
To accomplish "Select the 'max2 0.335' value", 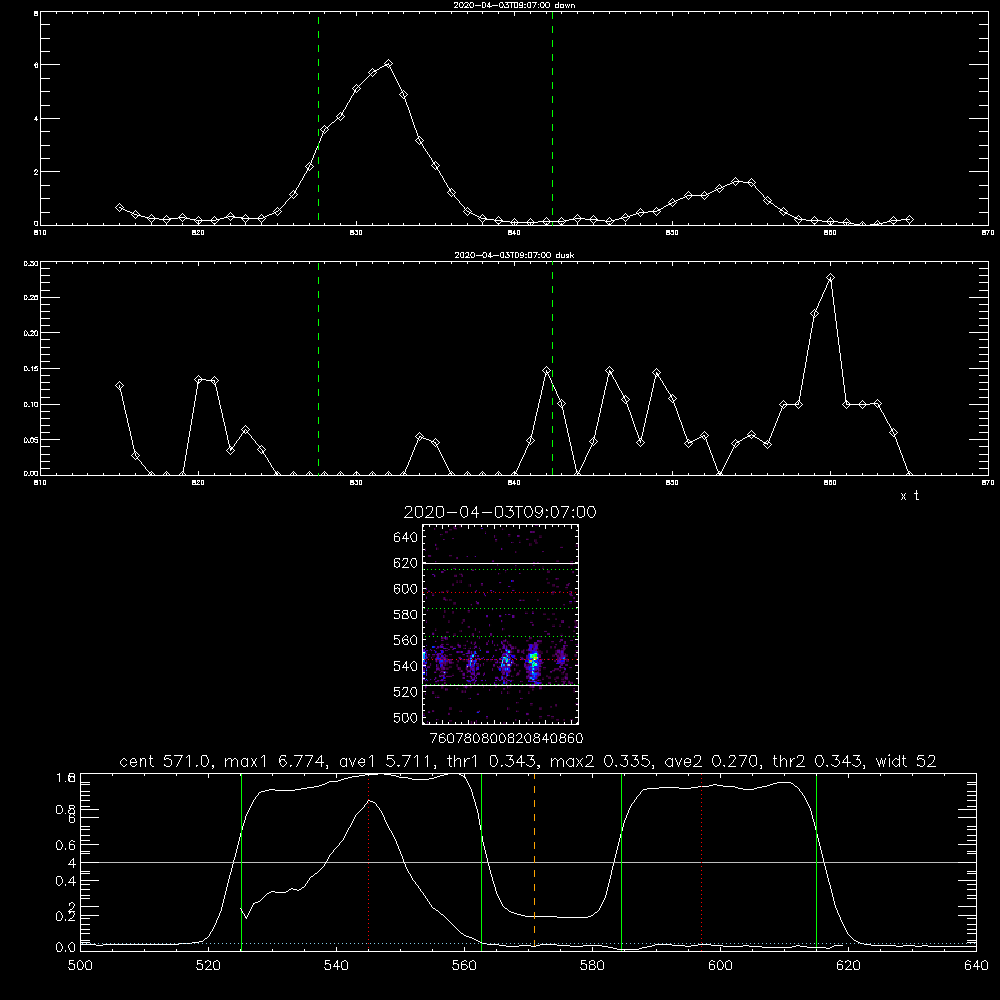I will (x=598, y=761).
